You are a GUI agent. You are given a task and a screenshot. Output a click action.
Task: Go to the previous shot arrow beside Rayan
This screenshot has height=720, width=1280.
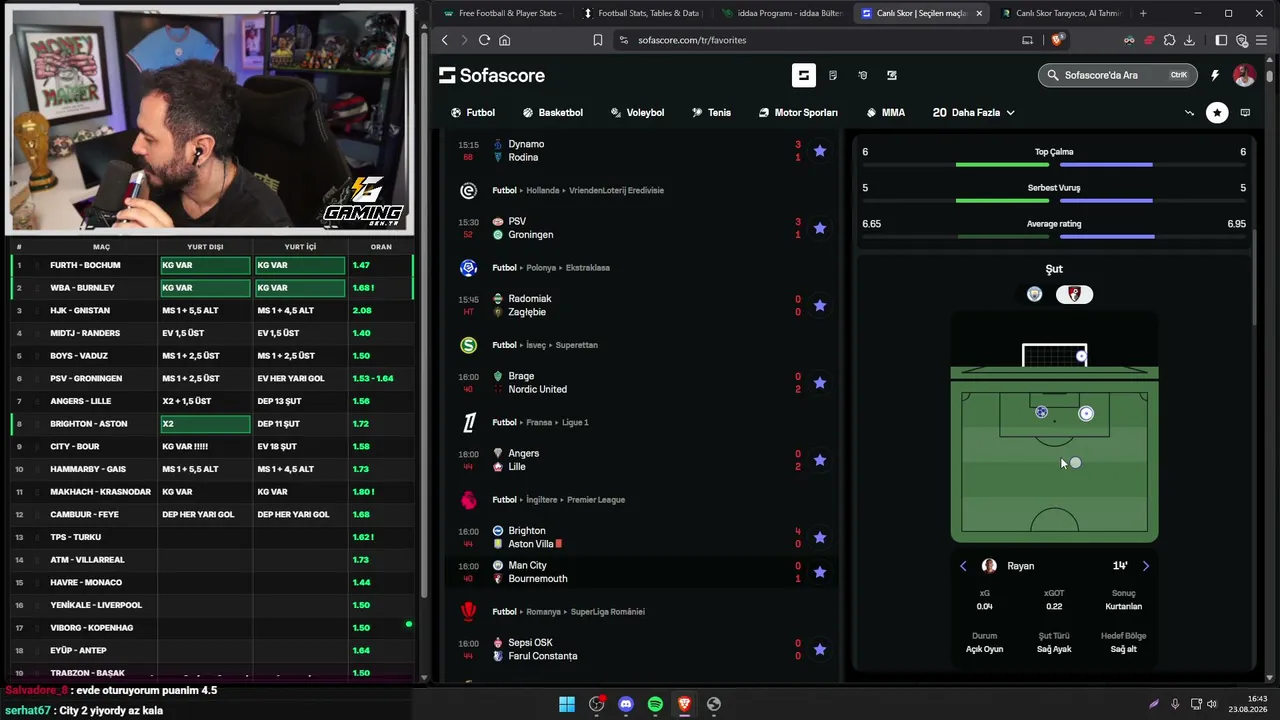click(x=963, y=566)
